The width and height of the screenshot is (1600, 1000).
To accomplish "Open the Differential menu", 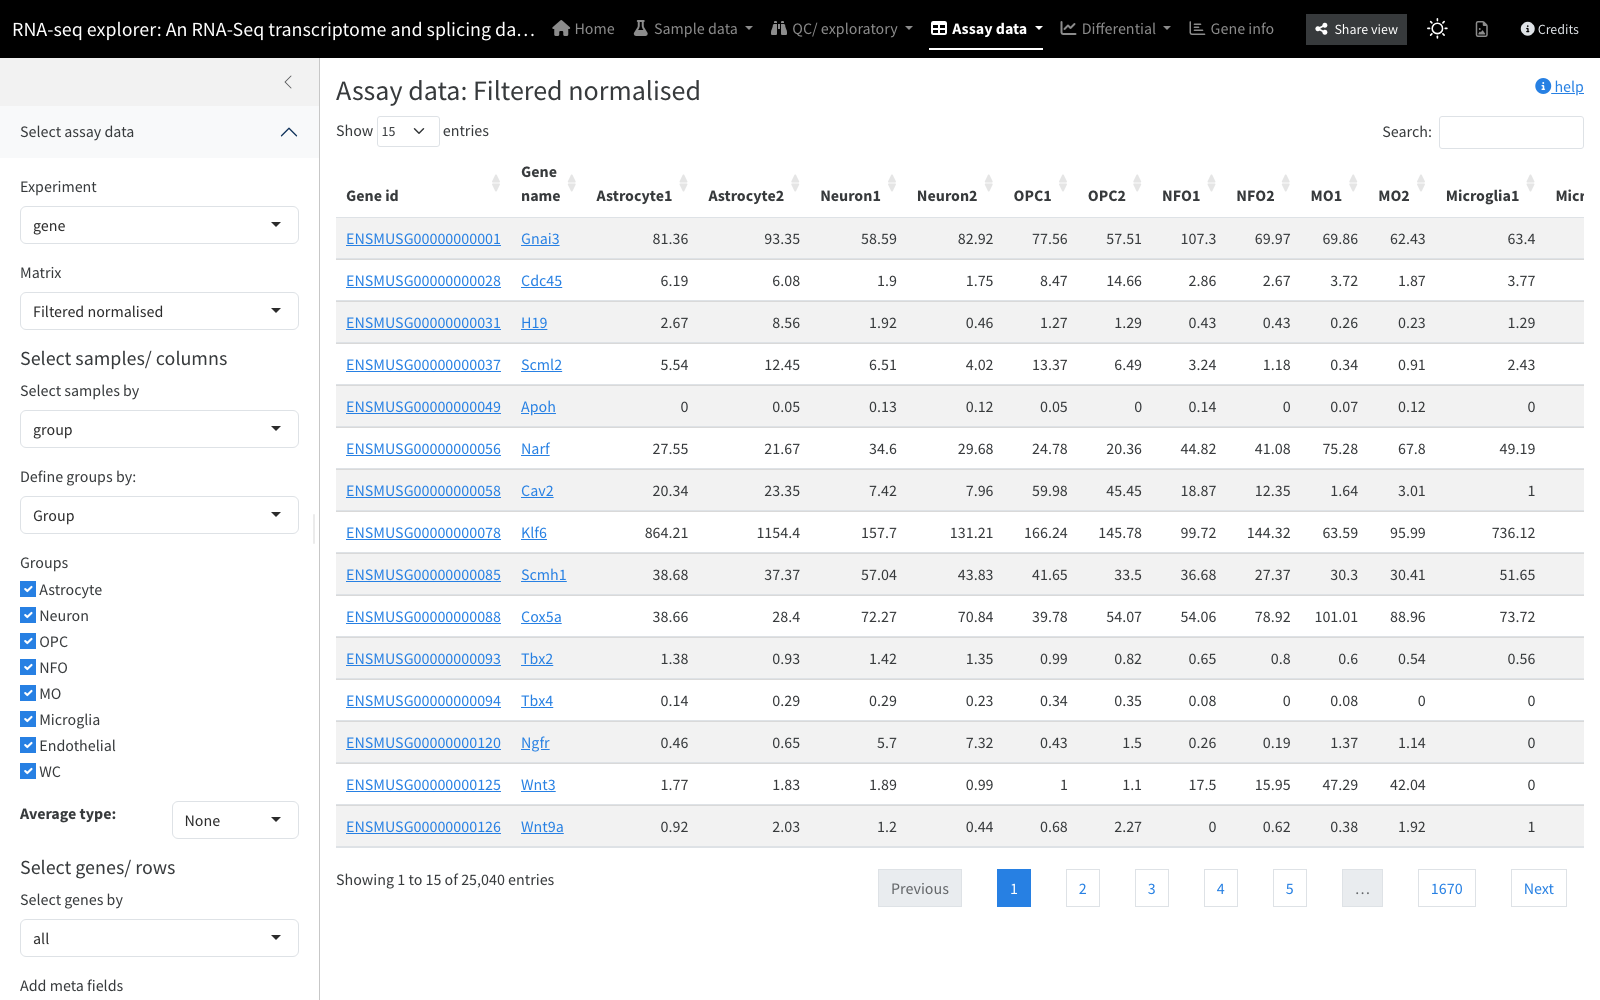I will click(1115, 29).
